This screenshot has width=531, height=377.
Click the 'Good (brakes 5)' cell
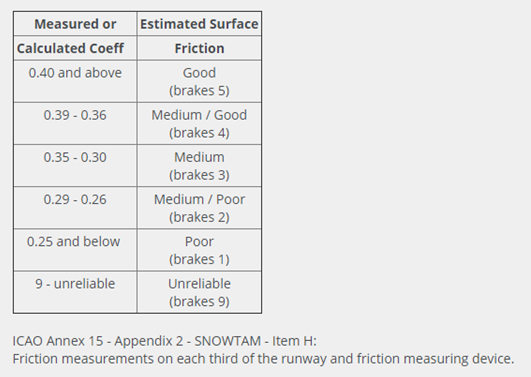pyautogui.click(x=199, y=81)
